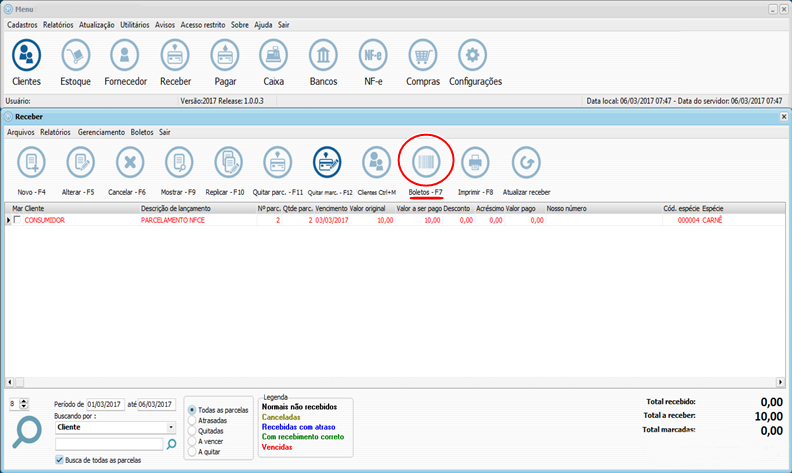Click Sair in Receber menu bar
792x473 pixels.
[x=165, y=132]
